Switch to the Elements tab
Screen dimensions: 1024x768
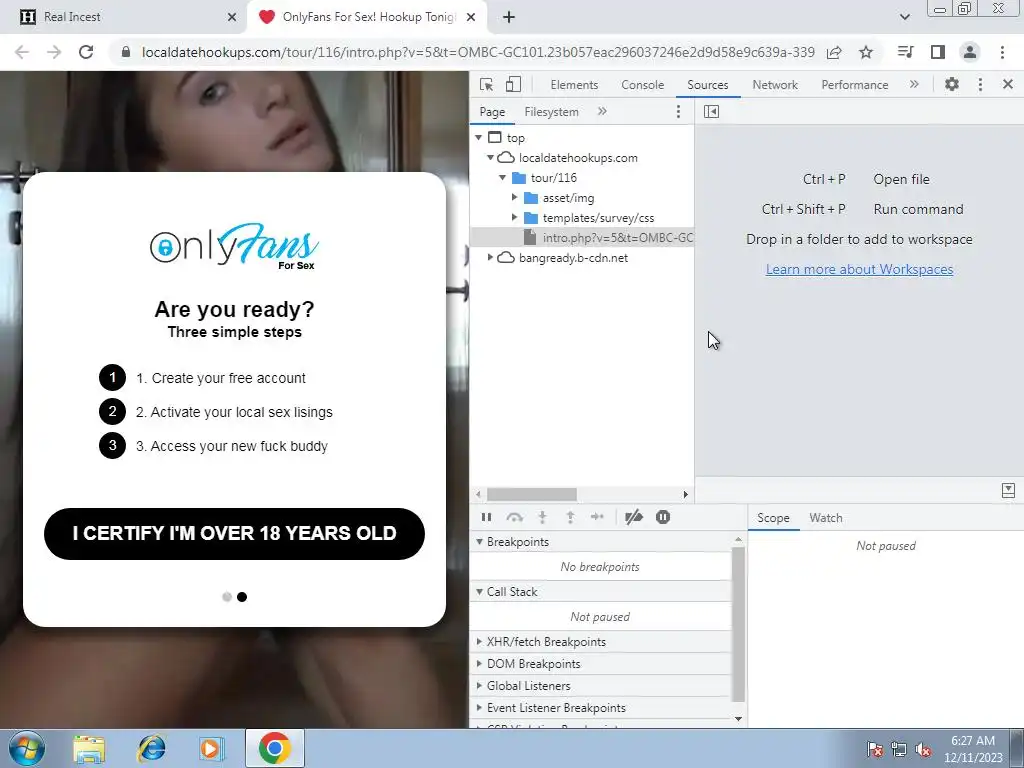574,85
